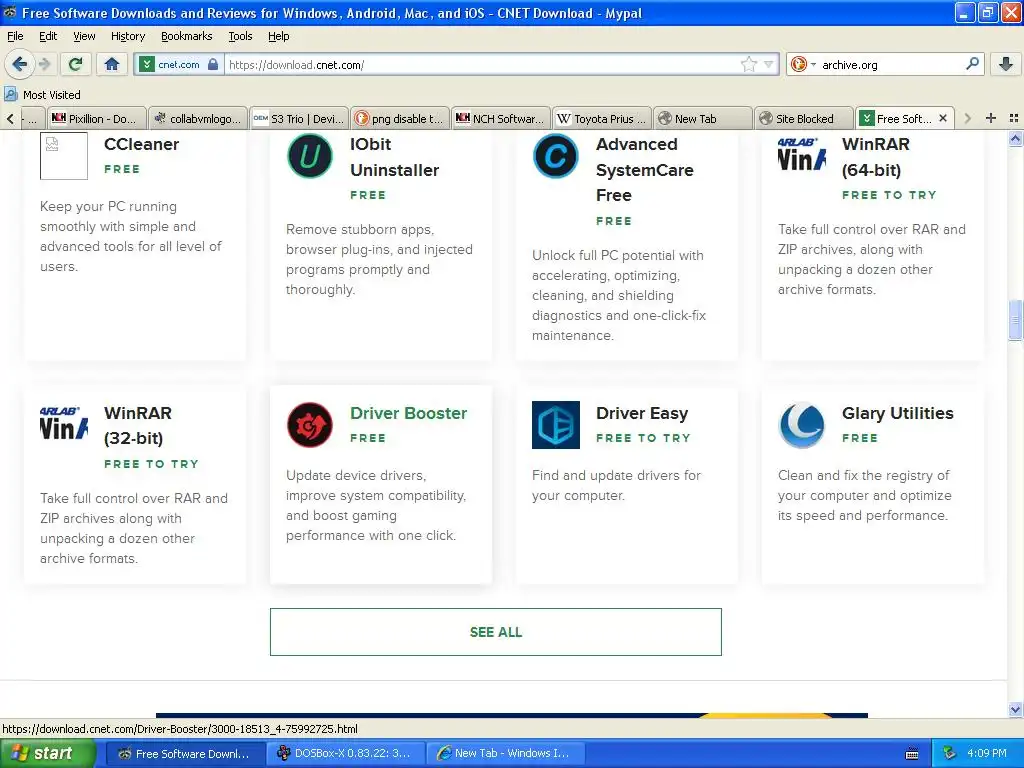Image resolution: width=1024 pixels, height=768 pixels.
Task: Click the WinRAR (64-bit) logo icon
Action: click(x=801, y=155)
